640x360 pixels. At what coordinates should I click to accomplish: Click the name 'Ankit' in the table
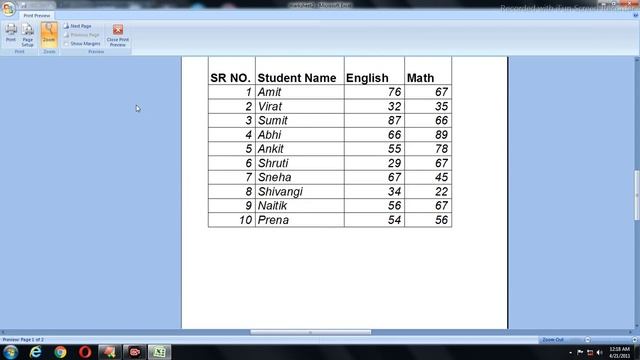click(x=271, y=149)
